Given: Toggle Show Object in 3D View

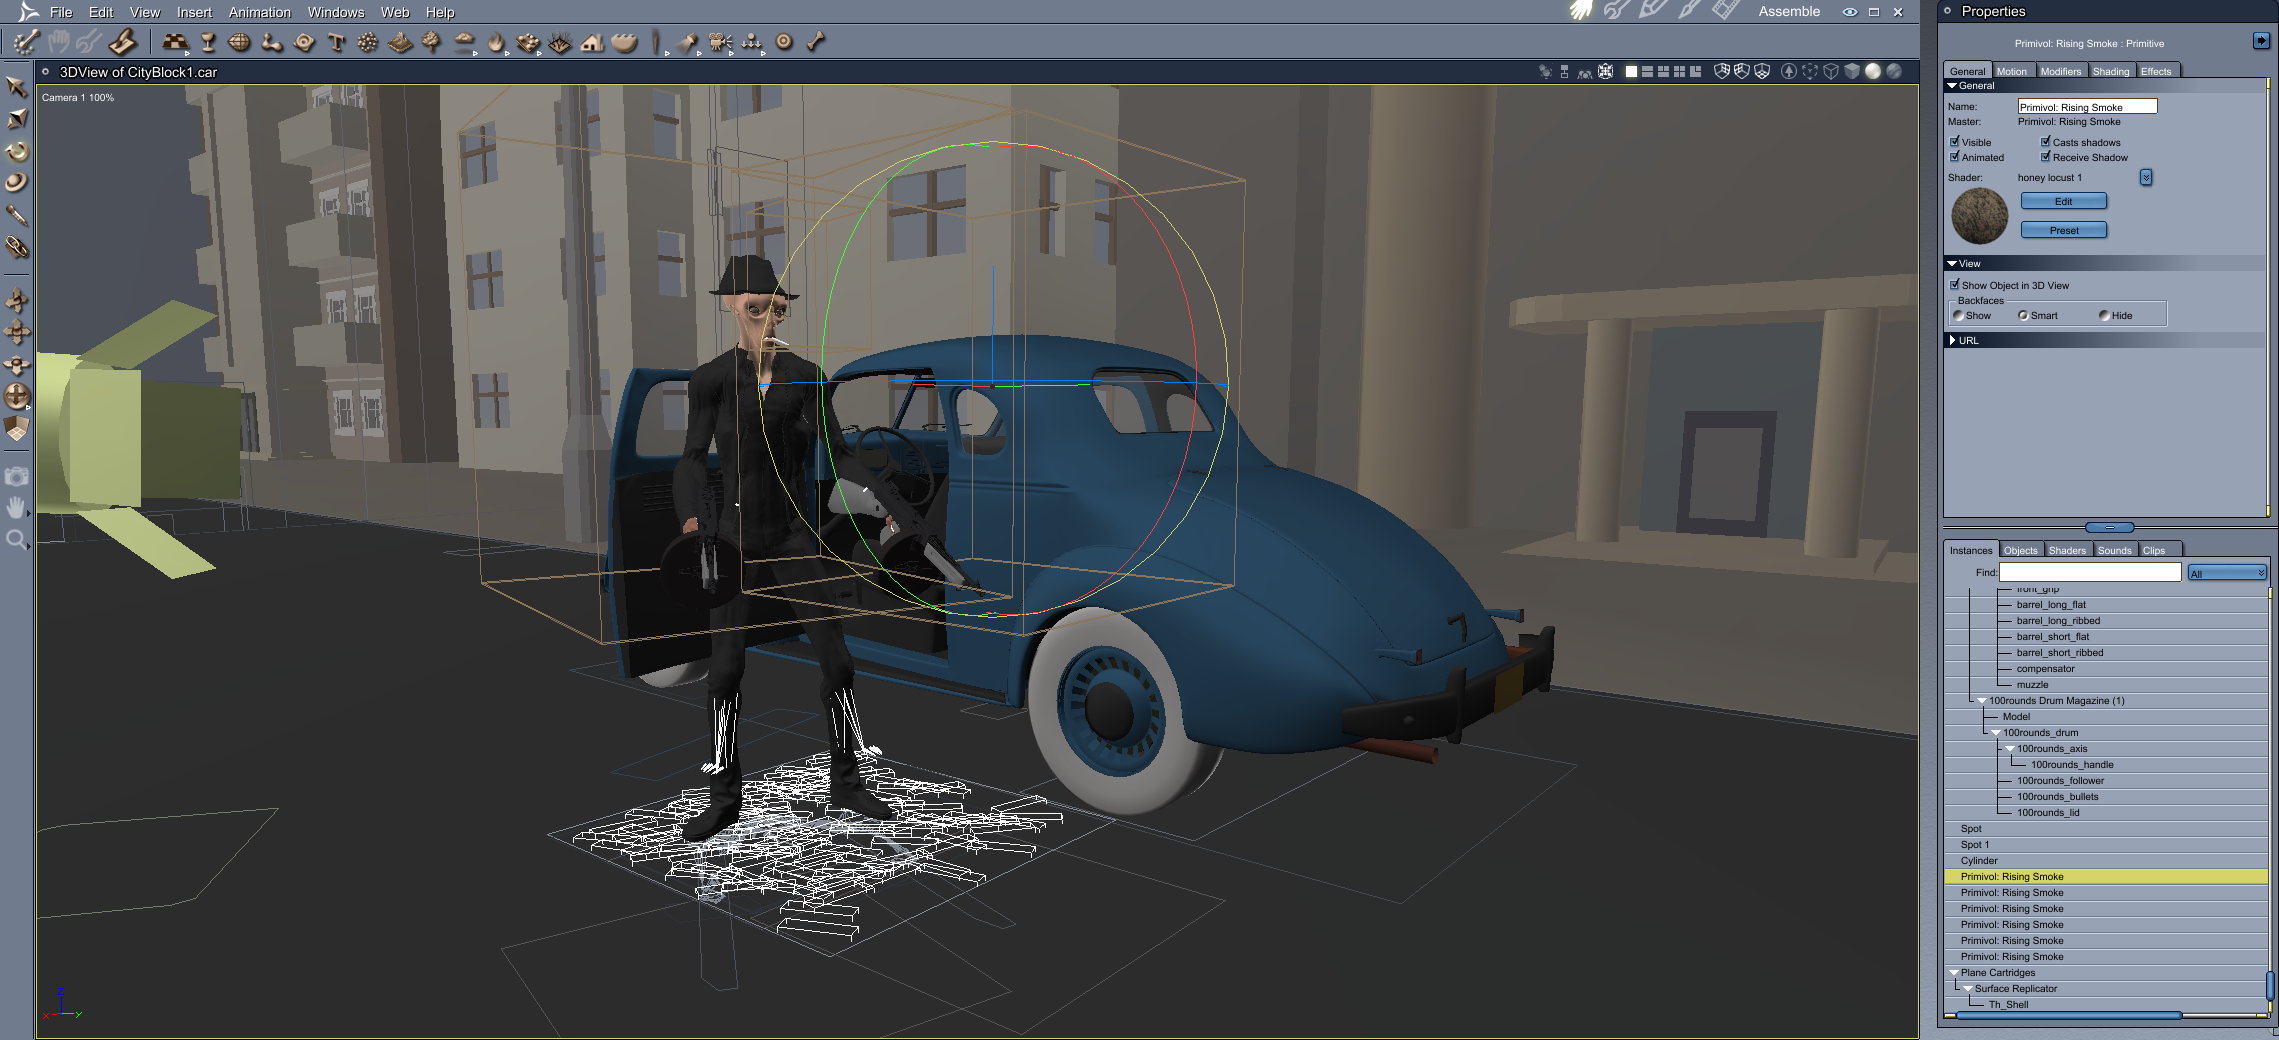Looking at the screenshot, I should pyautogui.click(x=1955, y=285).
